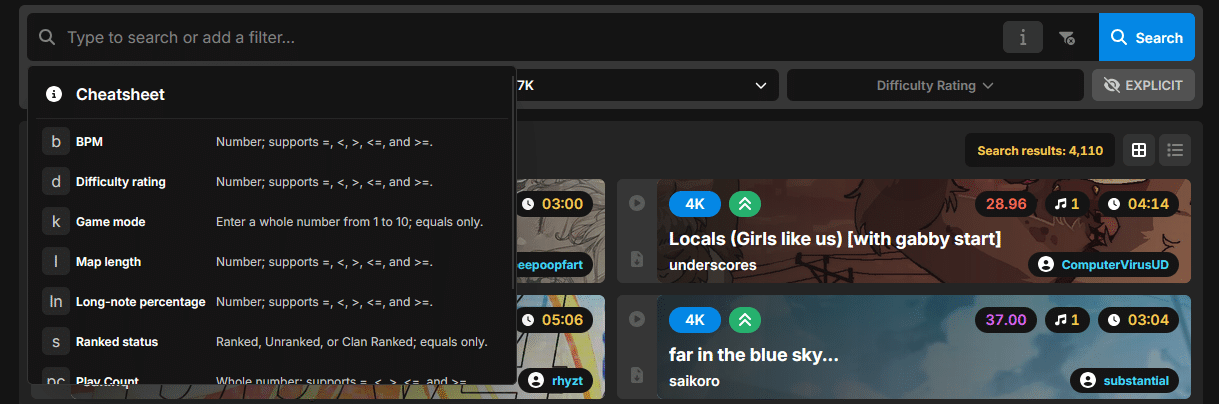Play preview of Locals (Girls like us)
1219x404 pixels.
(637, 203)
